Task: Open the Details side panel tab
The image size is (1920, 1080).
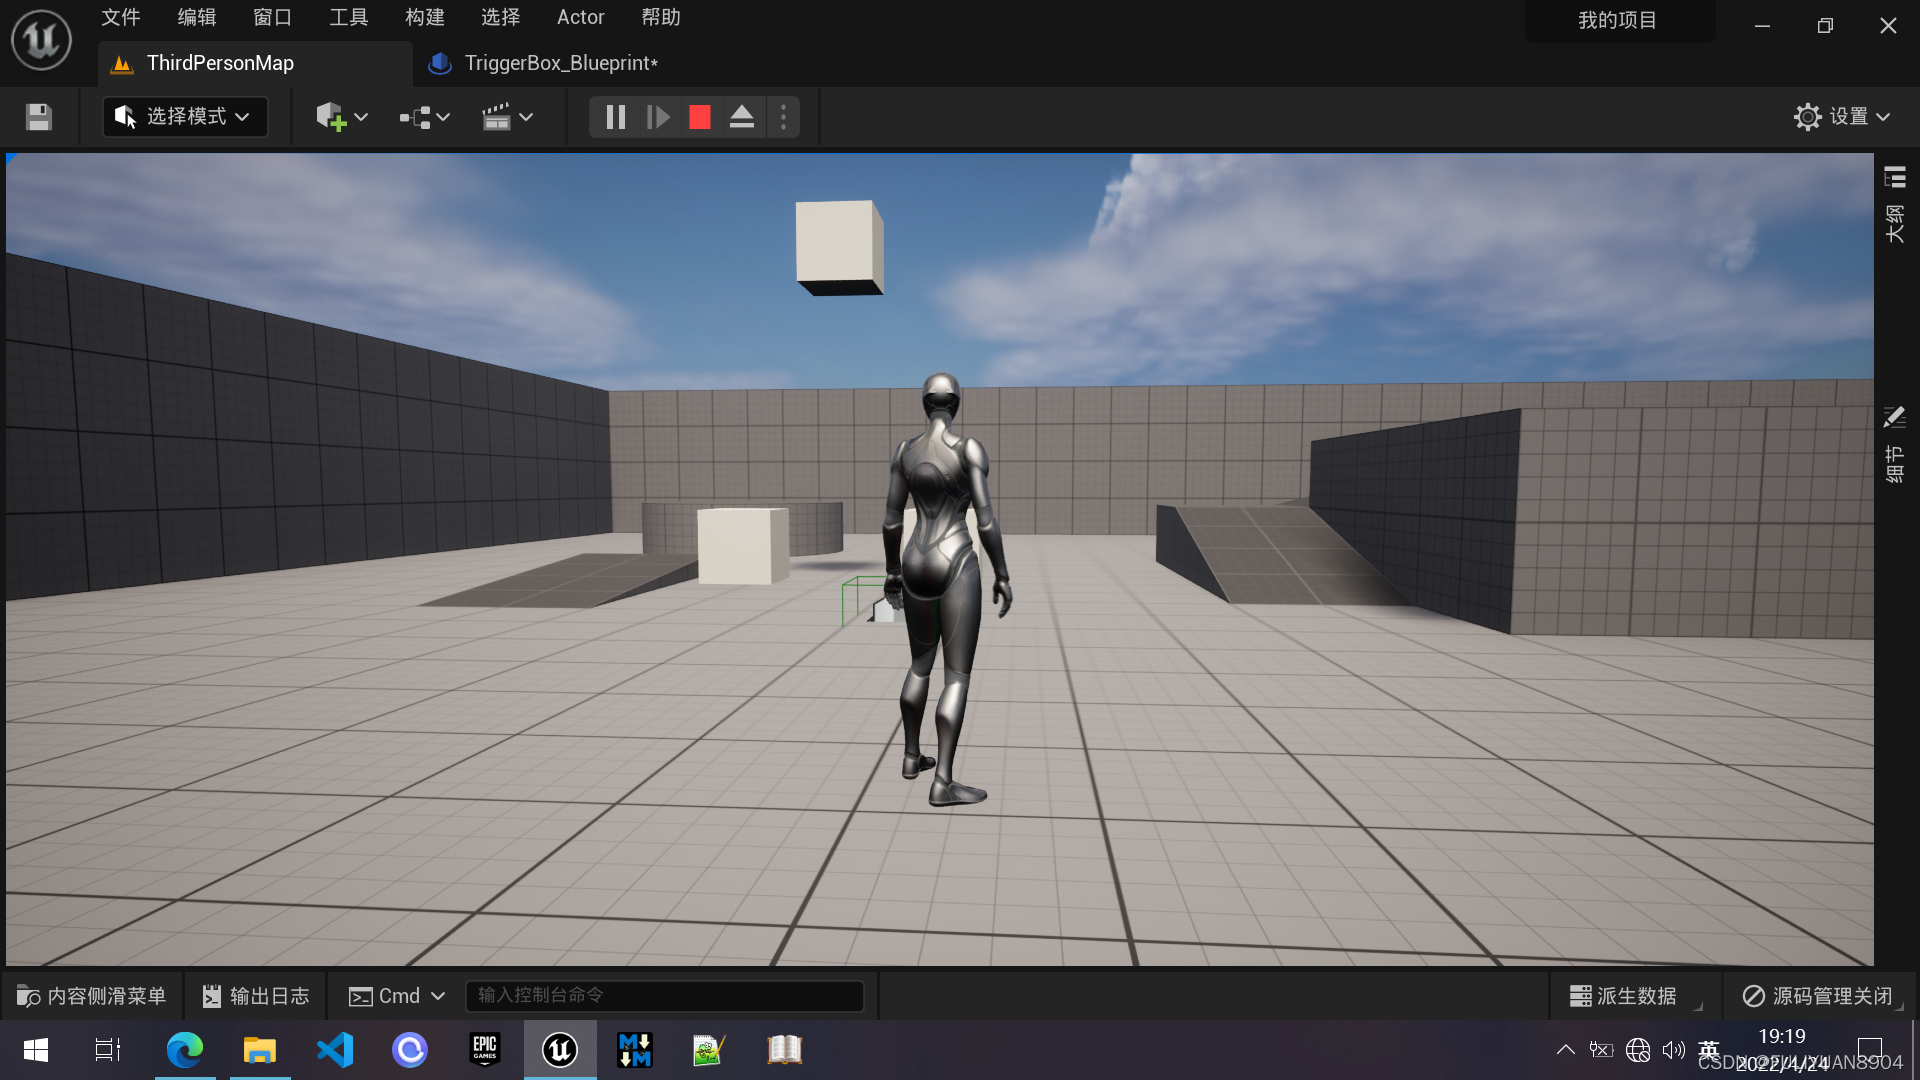Action: click(x=1895, y=445)
